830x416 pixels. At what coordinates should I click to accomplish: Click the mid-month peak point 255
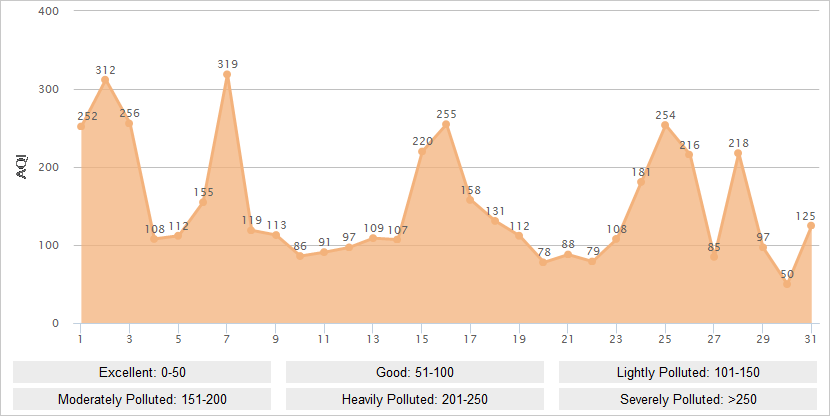[446, 124]
